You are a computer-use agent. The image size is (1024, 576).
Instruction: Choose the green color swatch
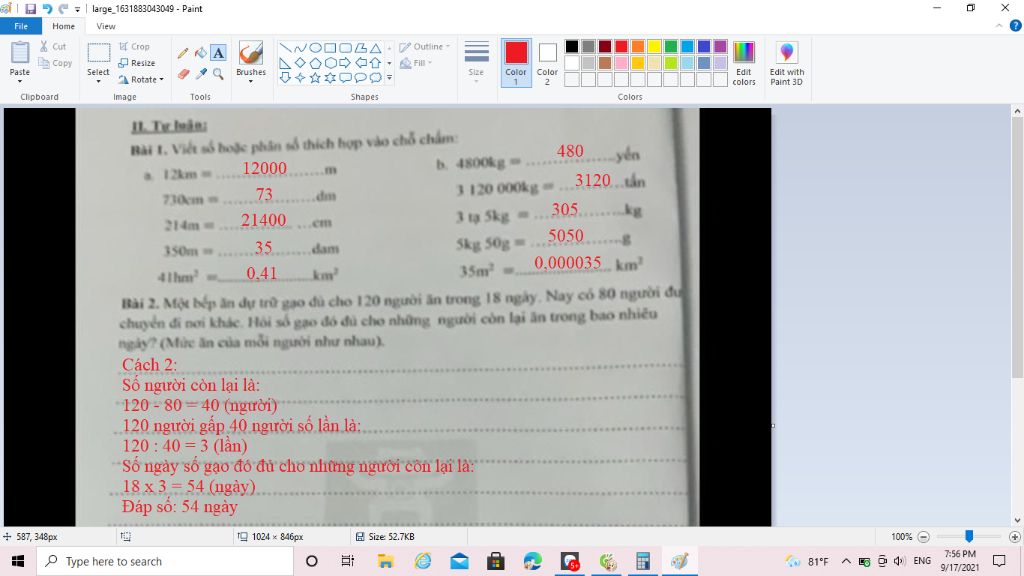pos(671,46)
